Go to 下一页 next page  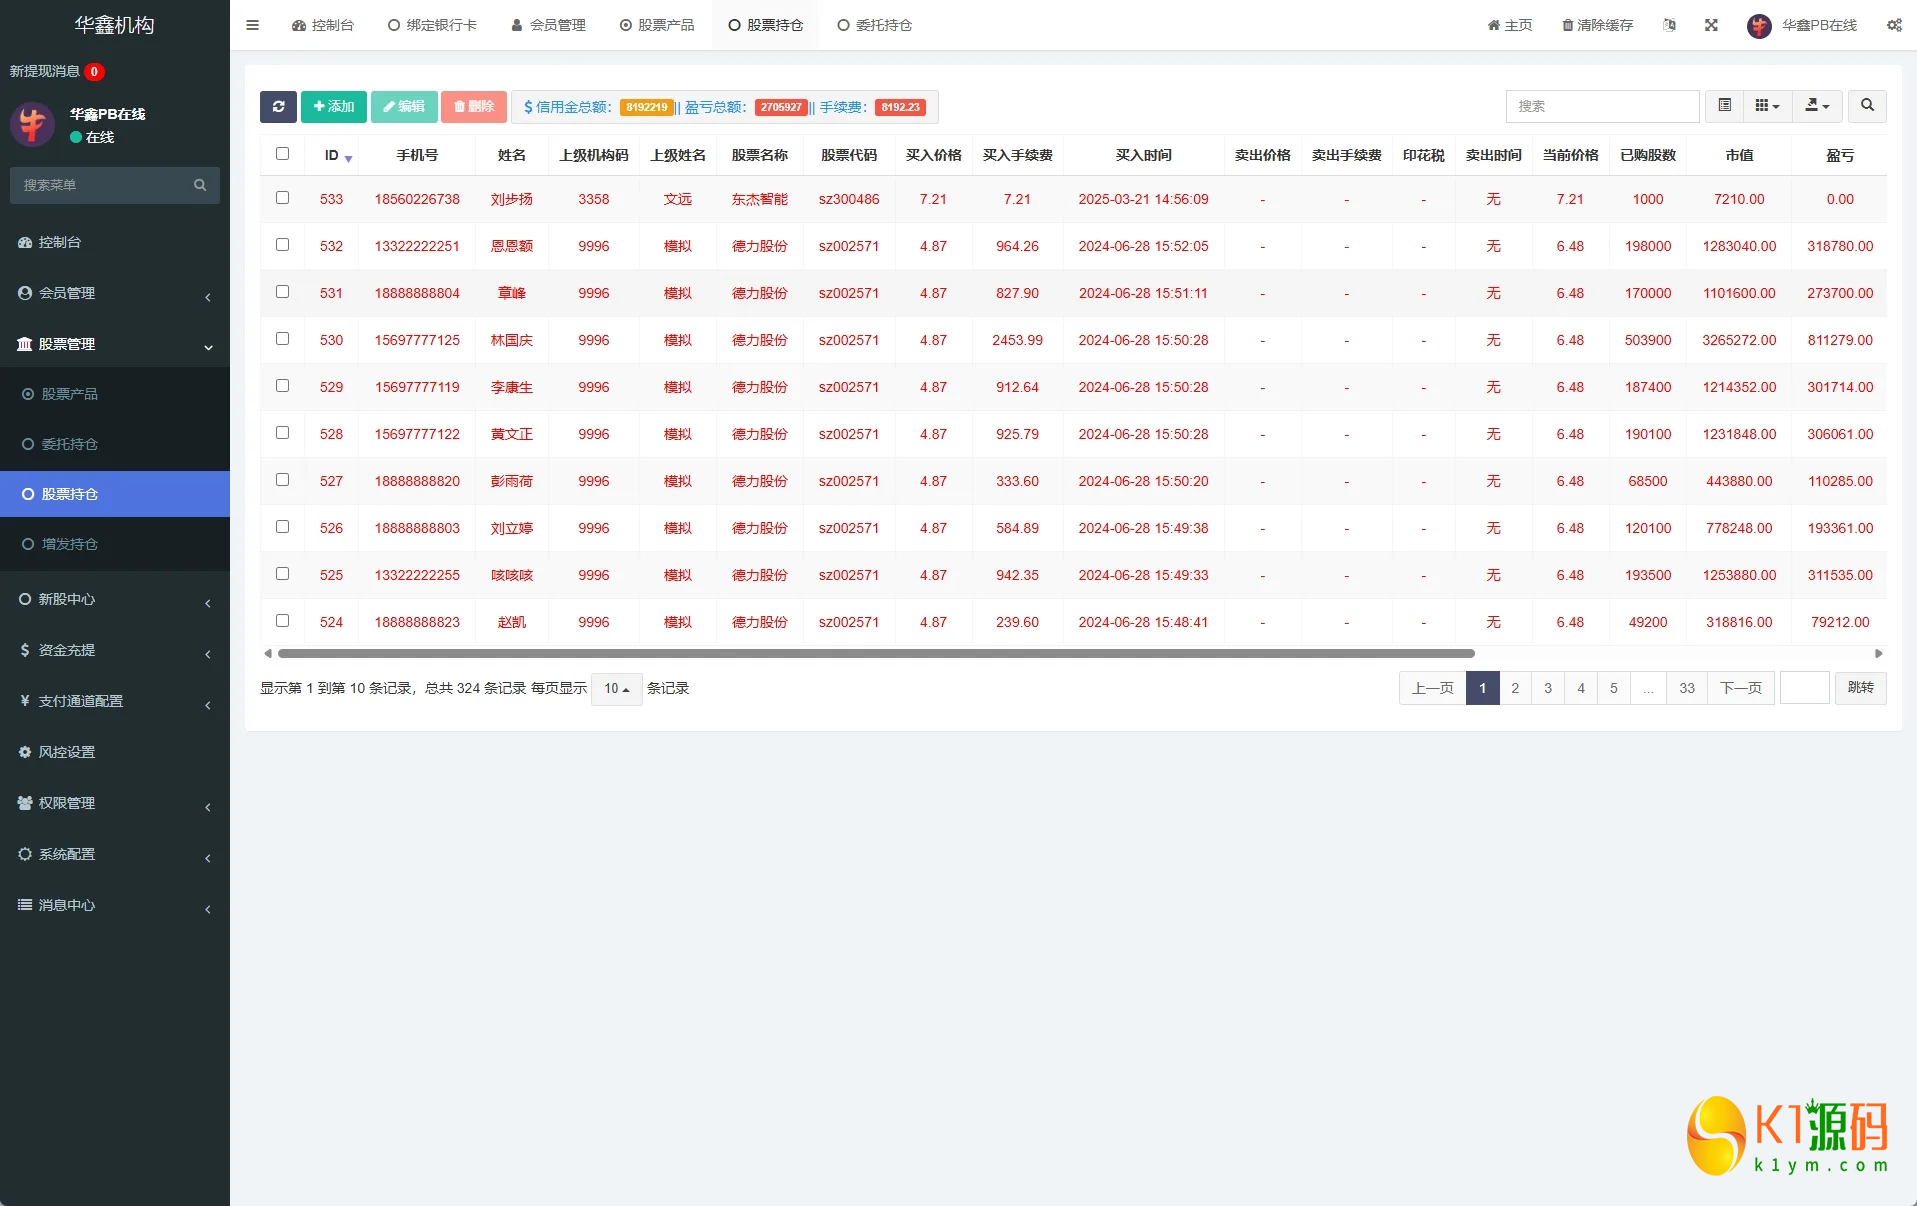(x=1741, y=688)
